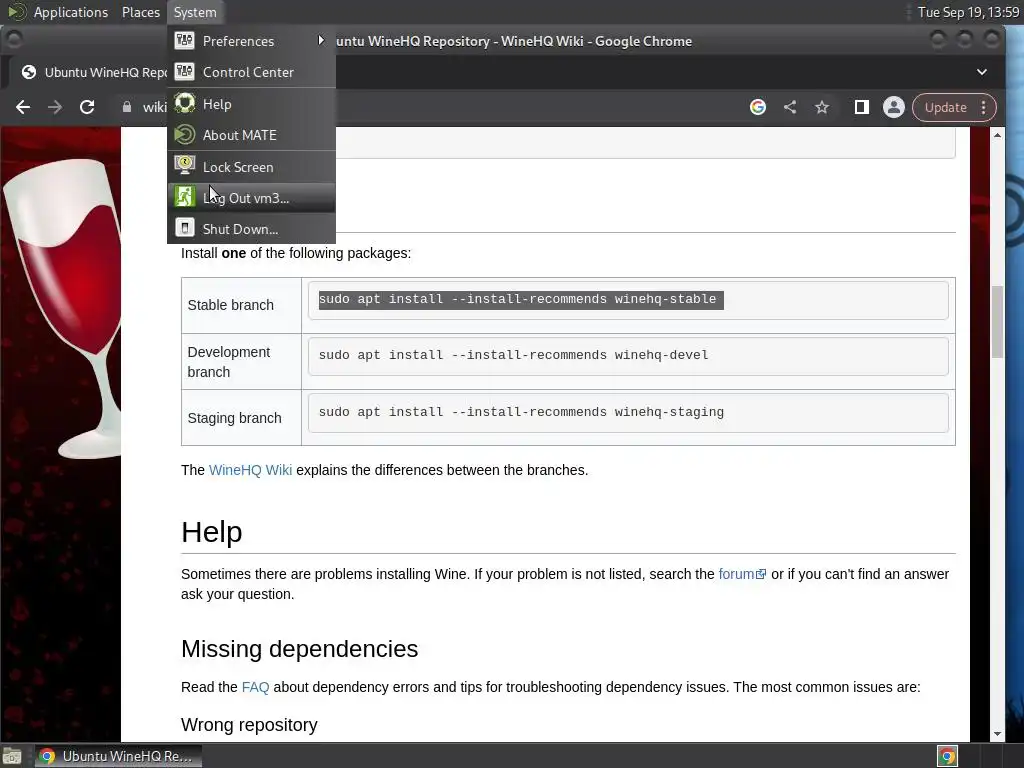
Task: Go forward in Chrome
Action: [55, 107]
